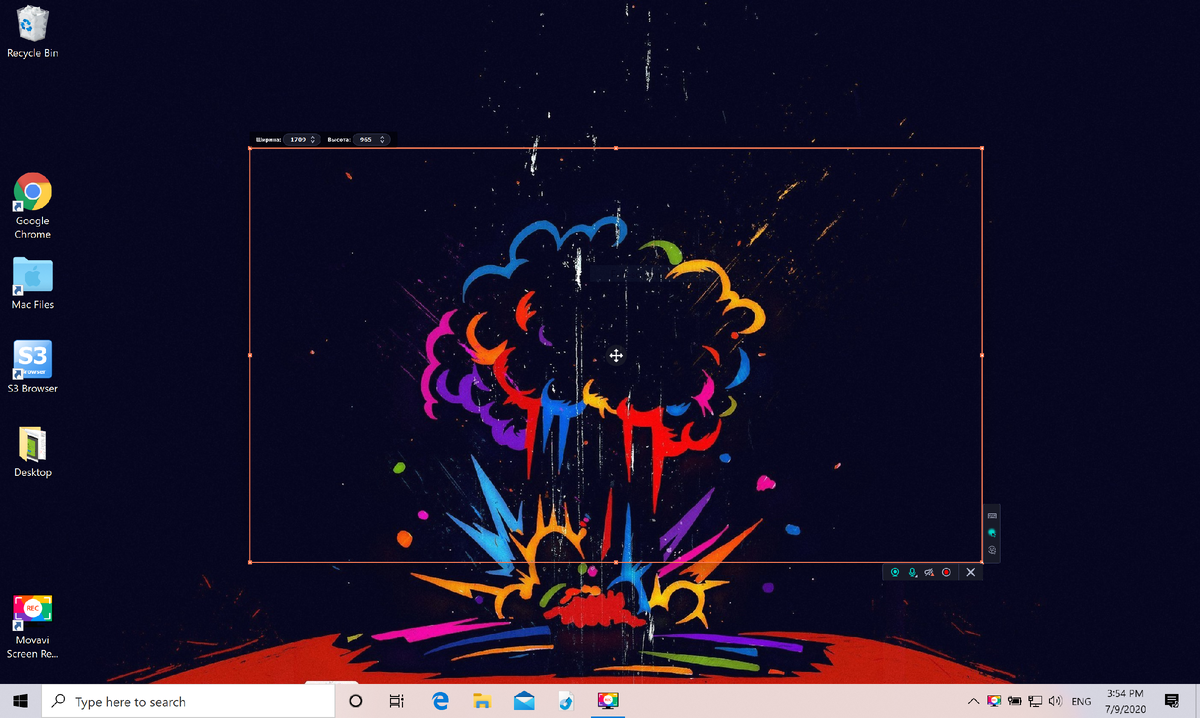Click the top-left capture frame handle
This screenshot has width=1200, height=718.
pos(249,148)
